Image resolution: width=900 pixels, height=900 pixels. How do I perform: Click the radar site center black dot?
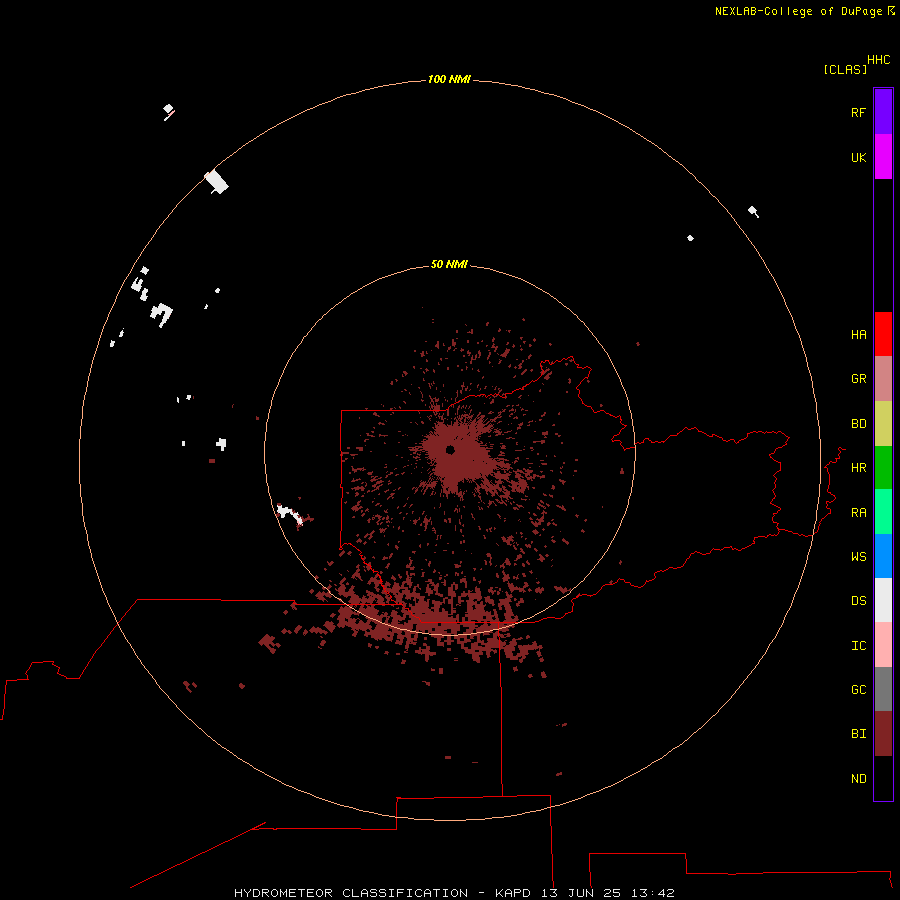(451, 450)
